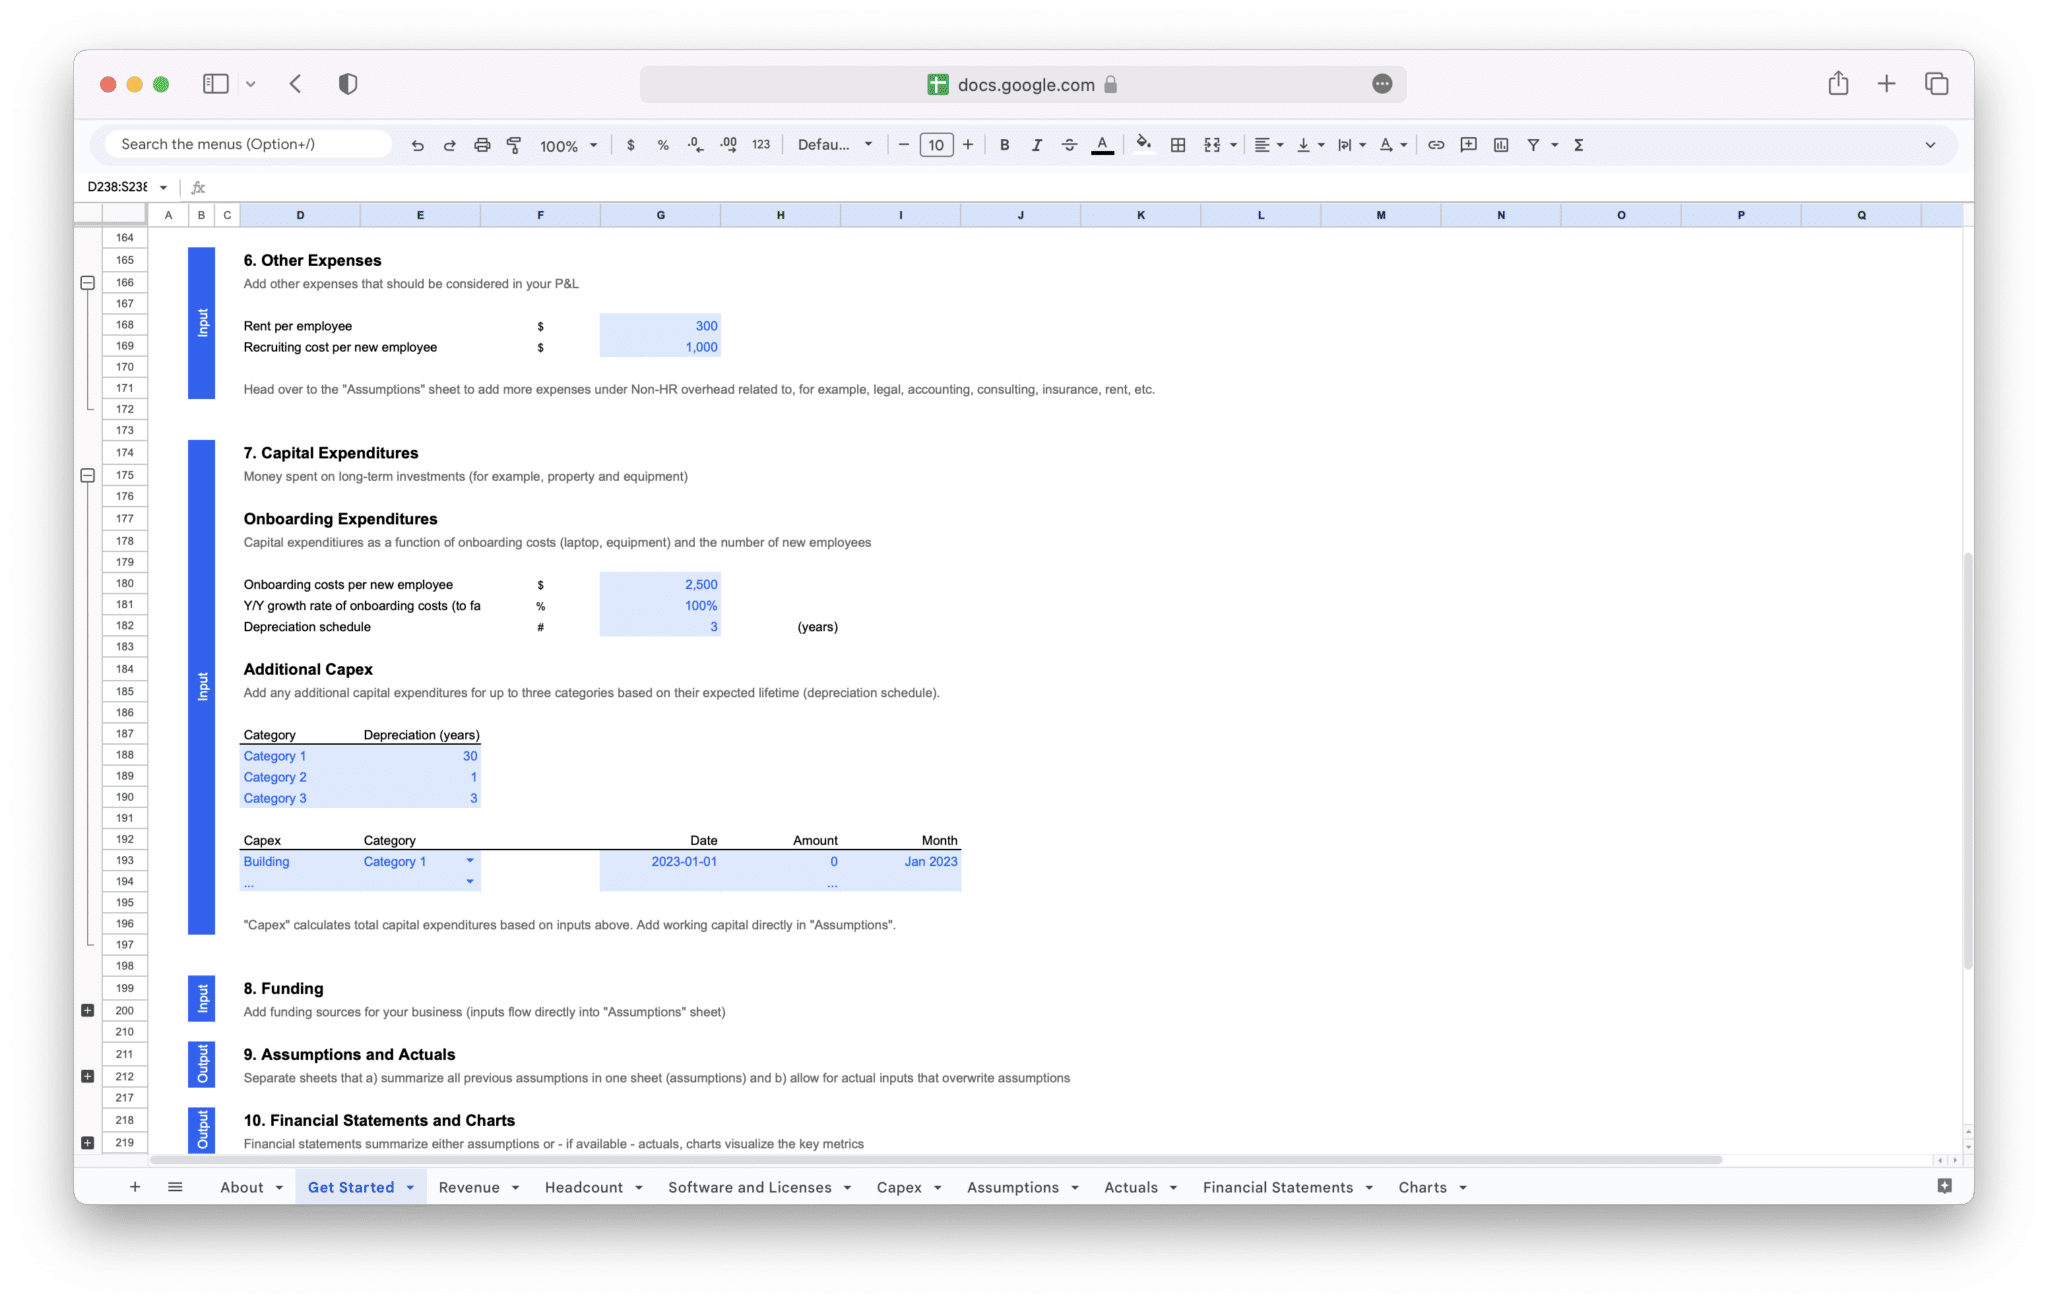
Task: Switch to the Headcount sheet tab
Action: pyautogui.click(x=584, y=1187)
